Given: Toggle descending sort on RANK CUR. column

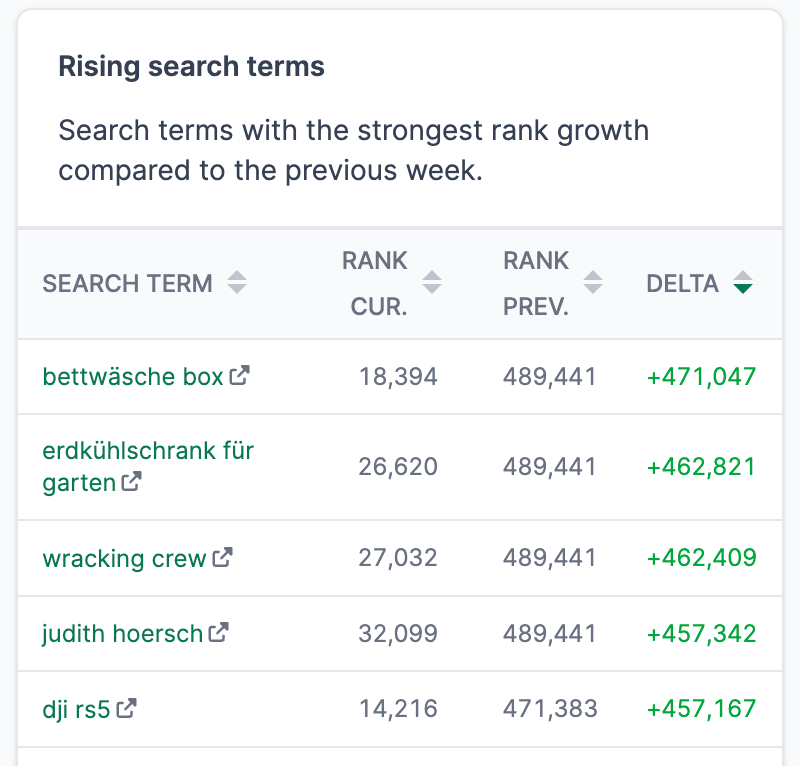Looking at the screenshot, I should (x=432, y=288).
